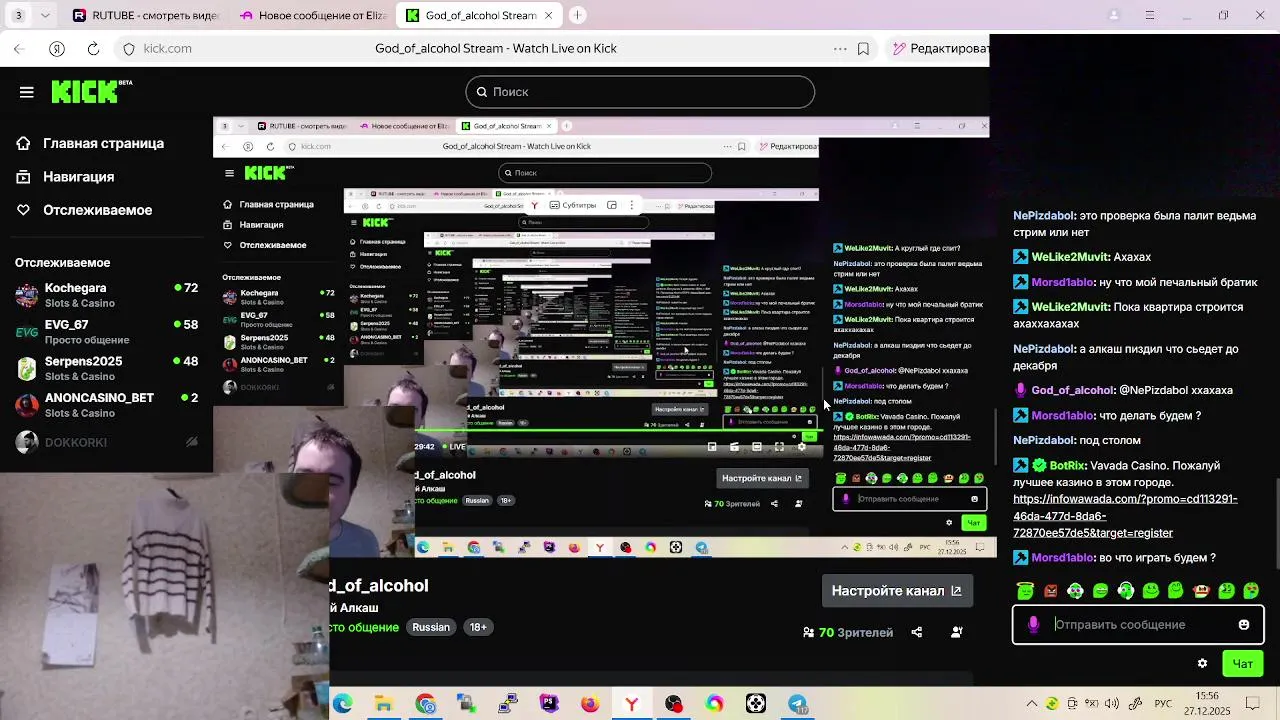Open browser profile icon in title bar
Image resolution: width=1280 pixels, height=720 pixels.
click(x=1114, y=15)
